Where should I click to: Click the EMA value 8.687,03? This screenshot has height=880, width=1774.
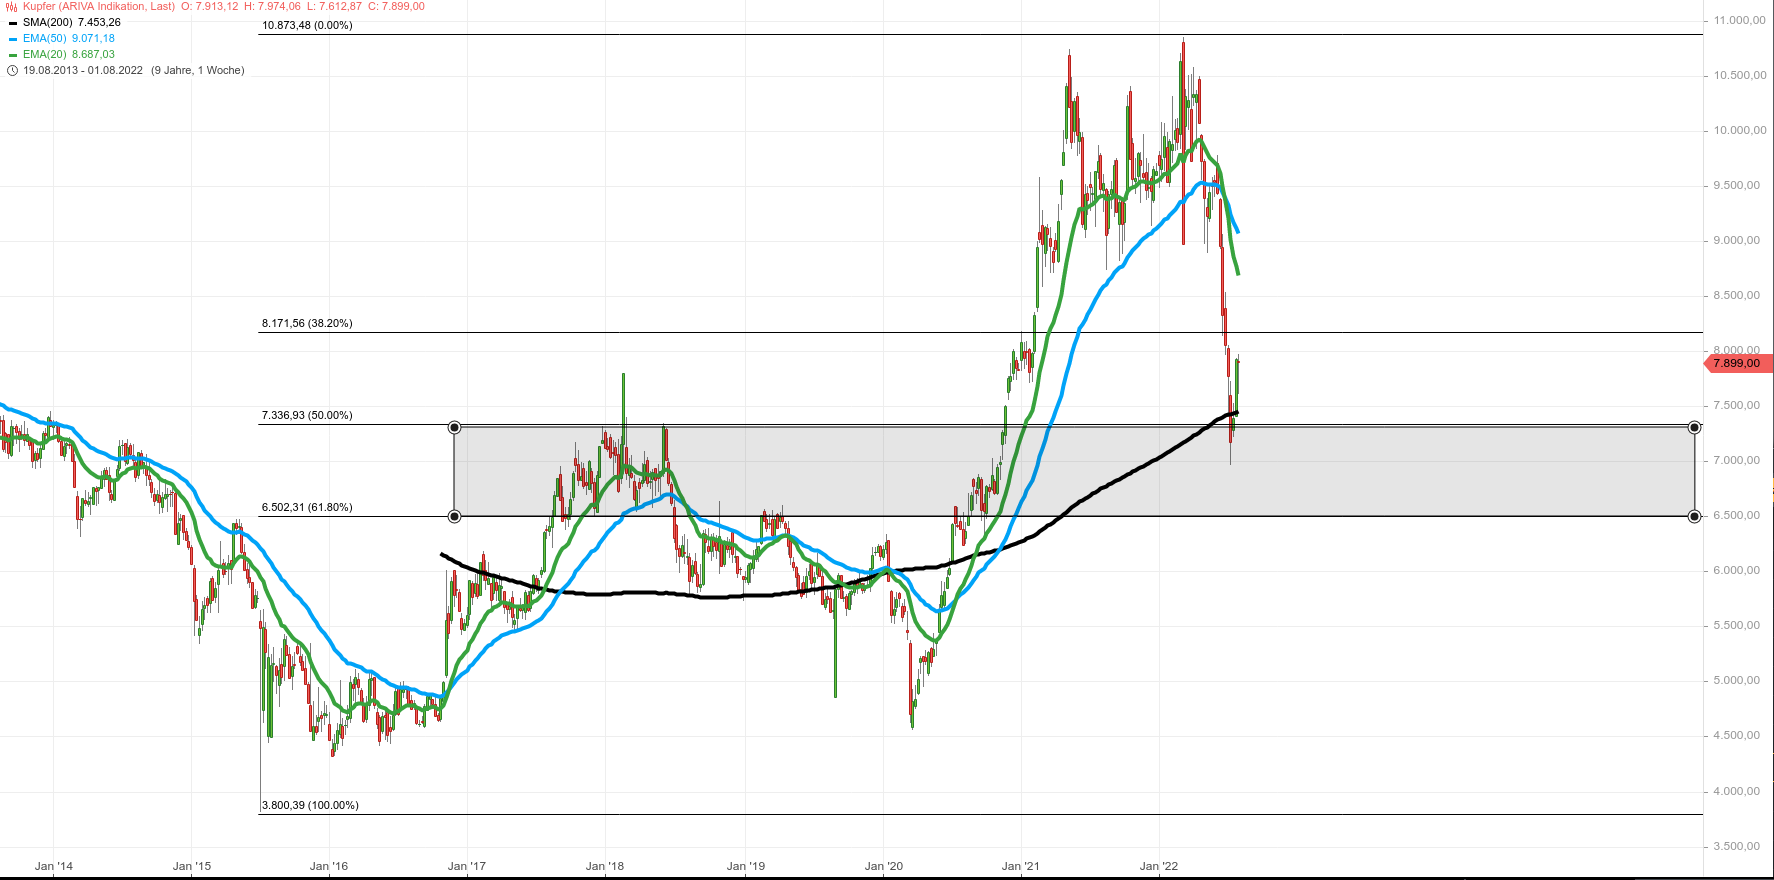[x=93, y=54]
